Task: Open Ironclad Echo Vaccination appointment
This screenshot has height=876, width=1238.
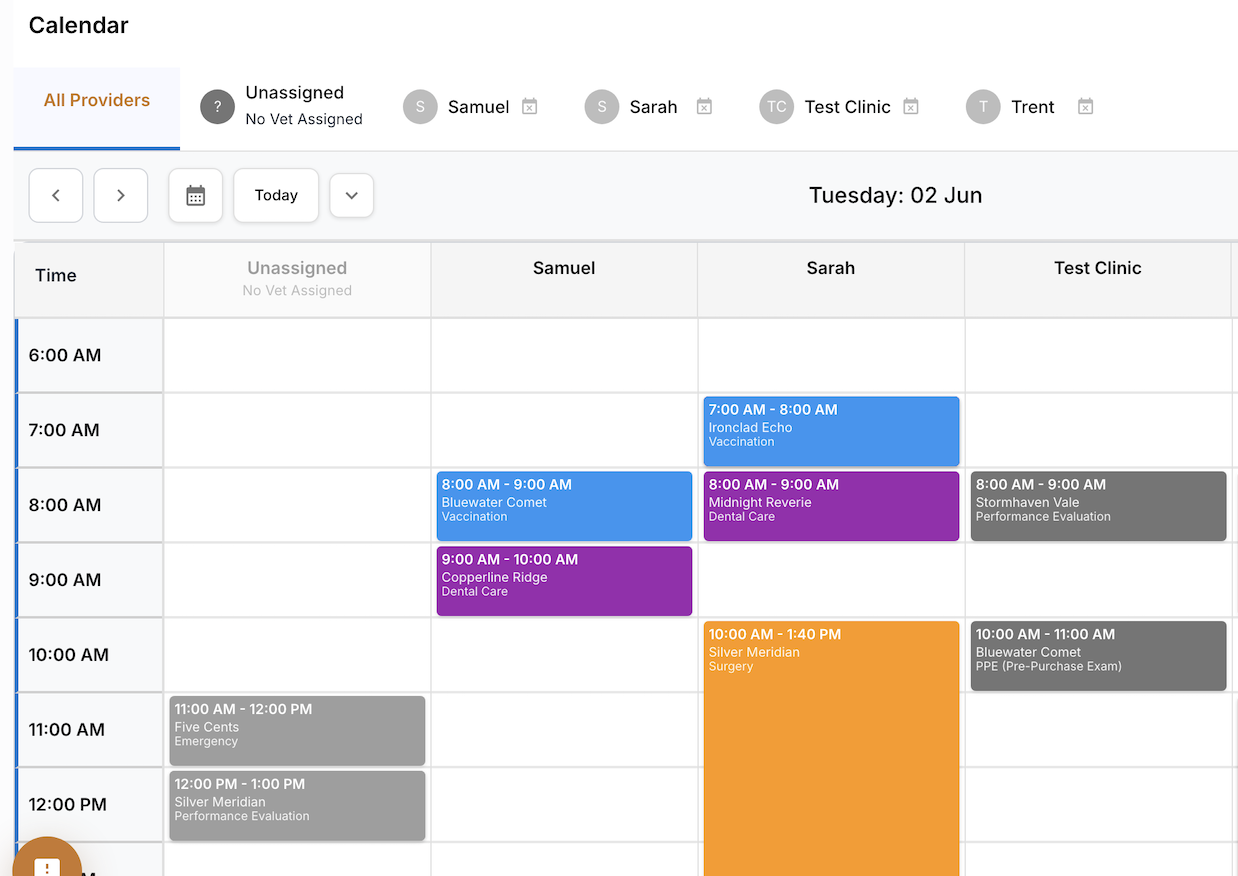Action: (831, 431)
